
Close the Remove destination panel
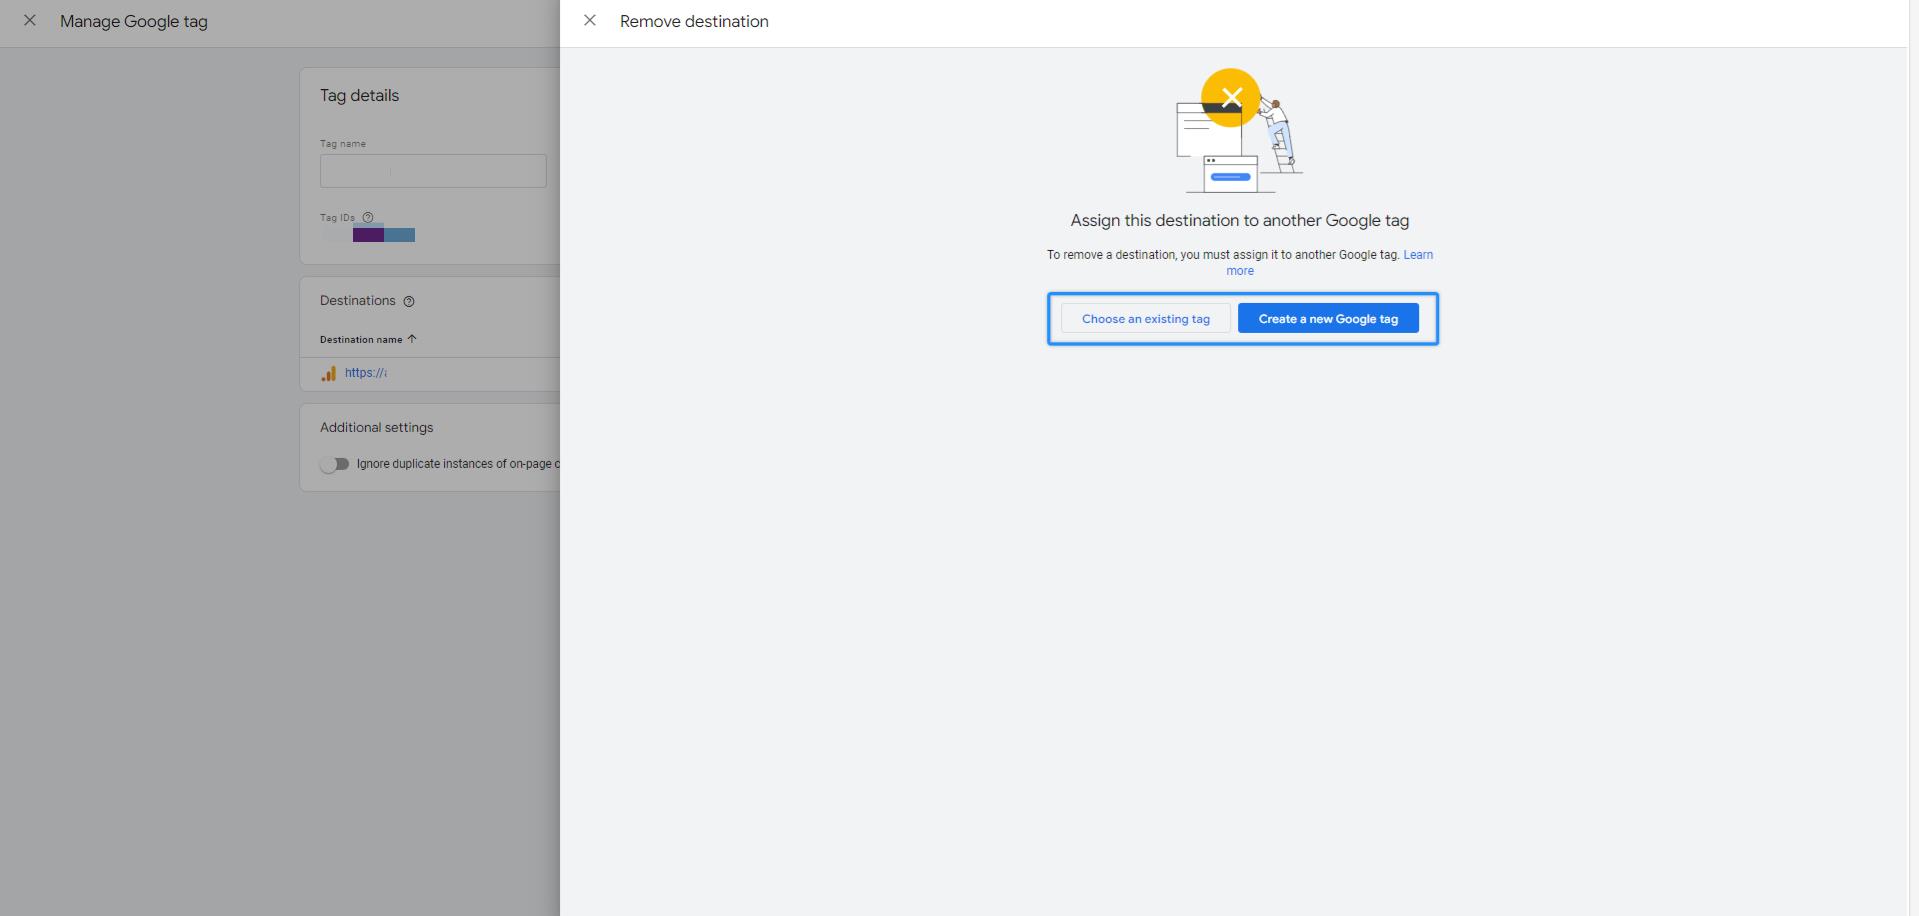click(590, 21)
